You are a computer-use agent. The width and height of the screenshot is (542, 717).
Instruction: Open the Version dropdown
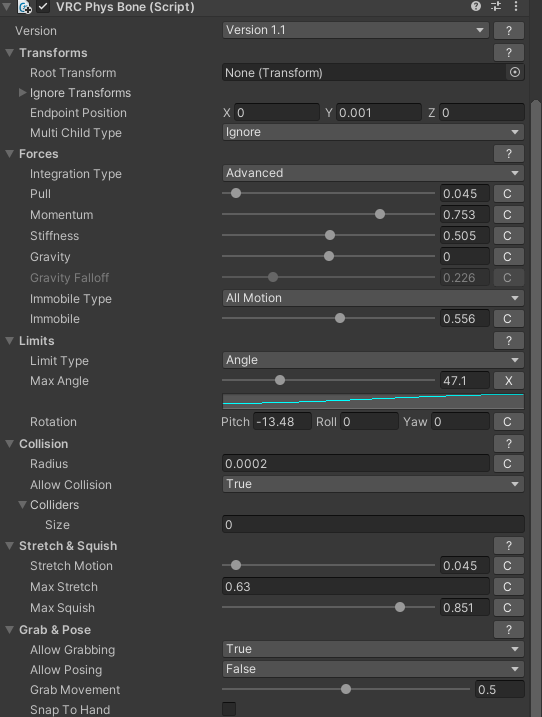pos(355,30)
